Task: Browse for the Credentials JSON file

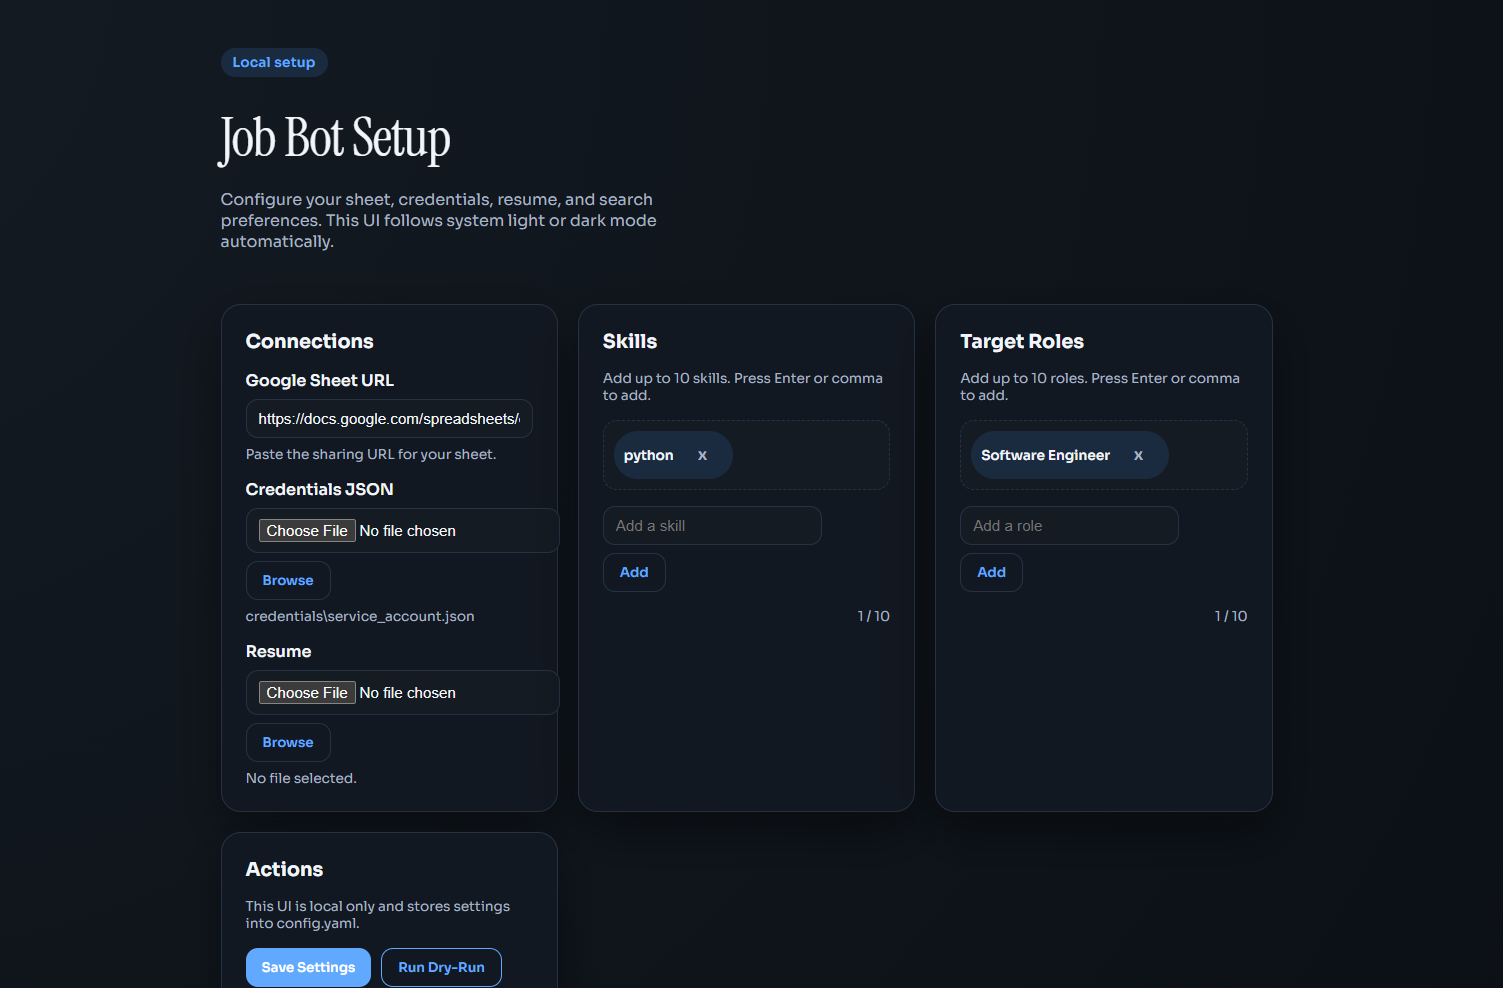Action: [x=288, y=581]
